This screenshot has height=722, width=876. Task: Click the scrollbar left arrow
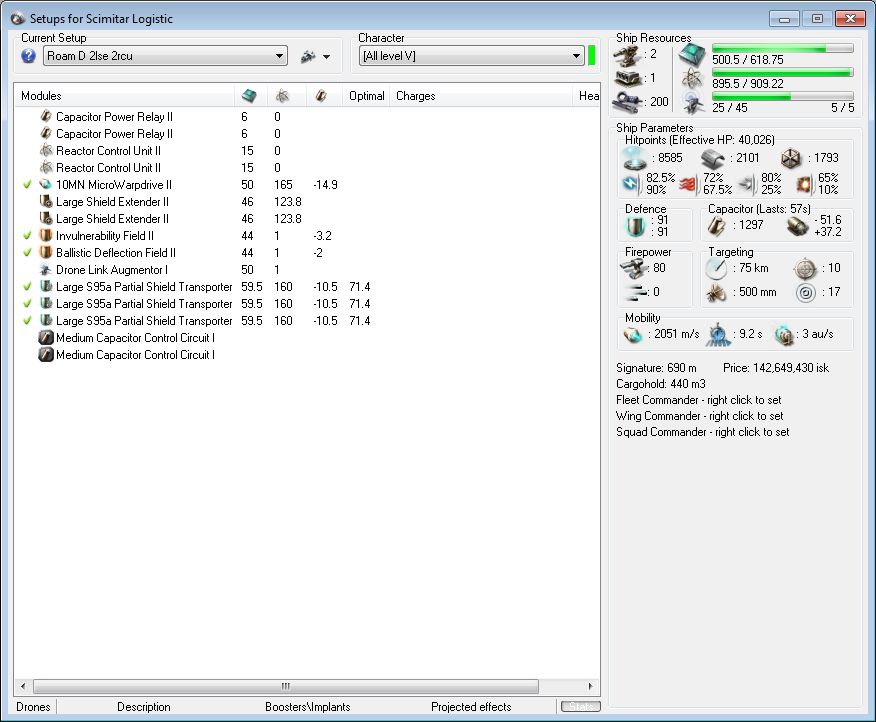click(23, 686)
